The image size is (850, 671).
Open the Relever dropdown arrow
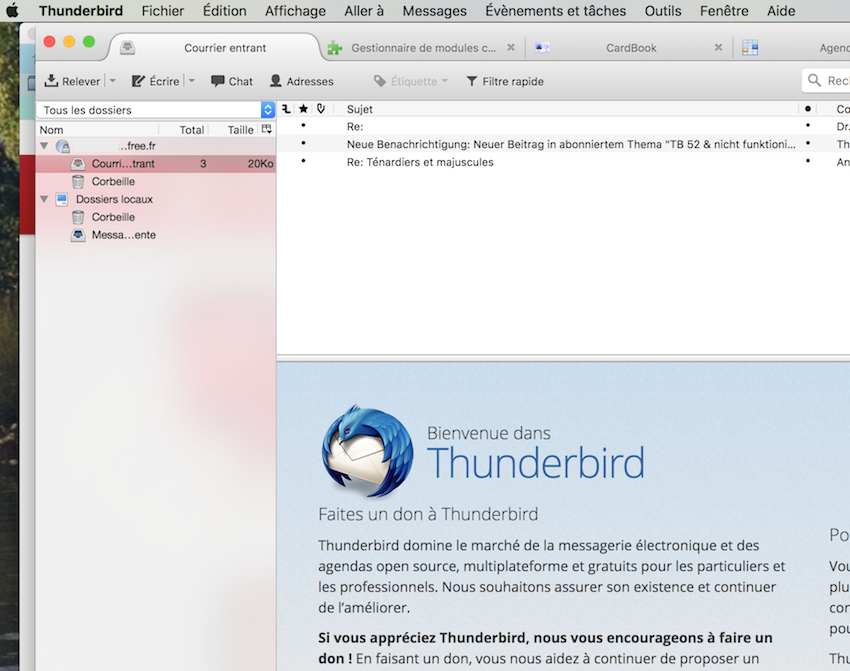tap(113, 81)
